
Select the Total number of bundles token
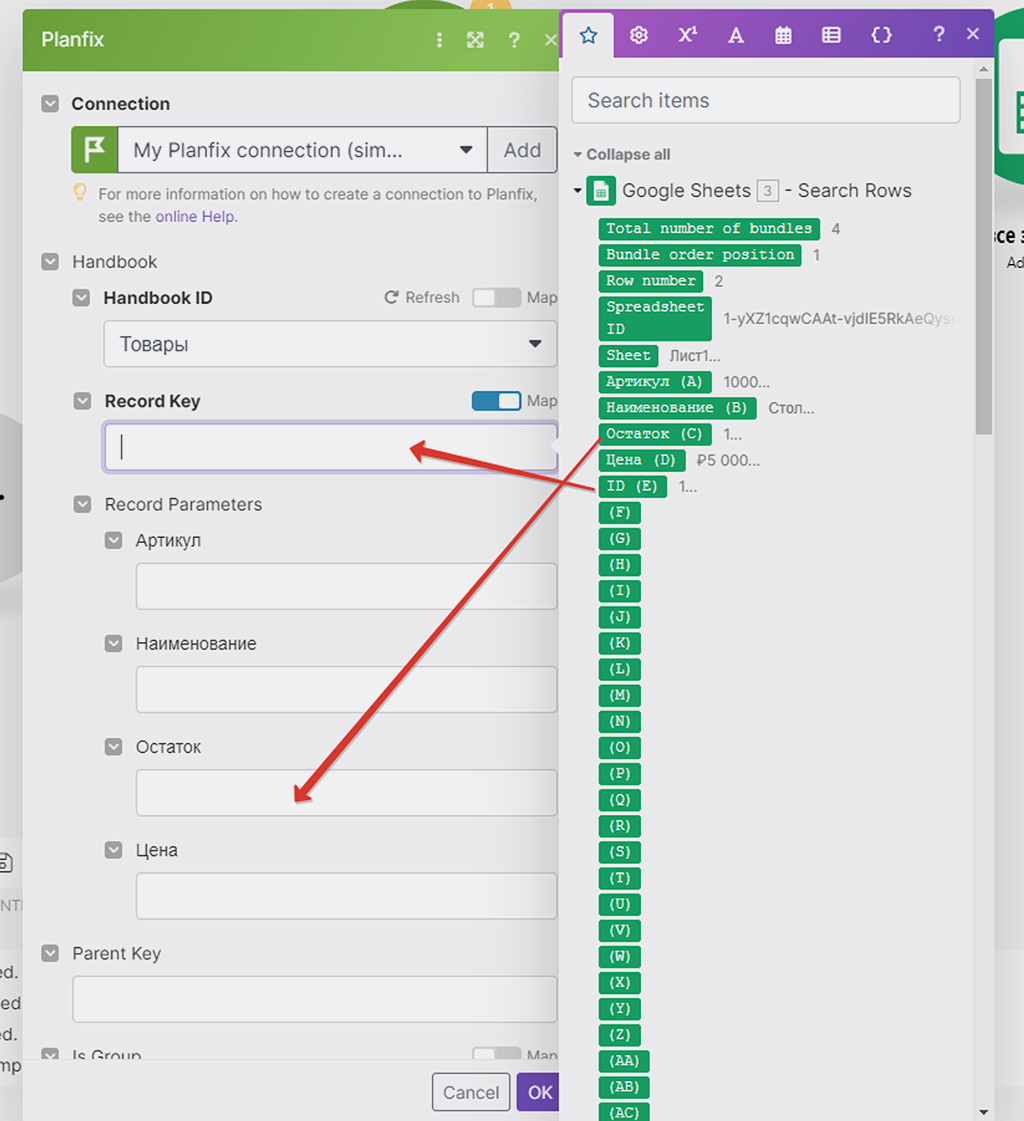(x=709, y=229)
